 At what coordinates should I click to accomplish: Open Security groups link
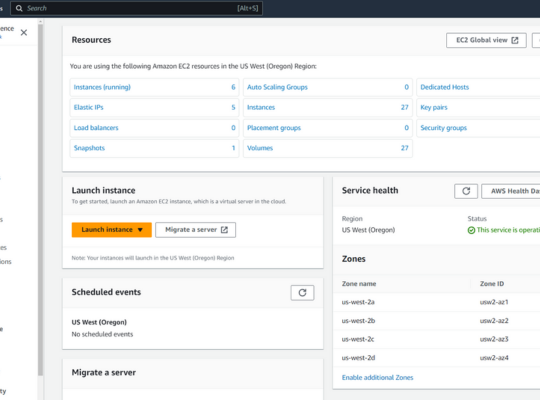point(444,128)
